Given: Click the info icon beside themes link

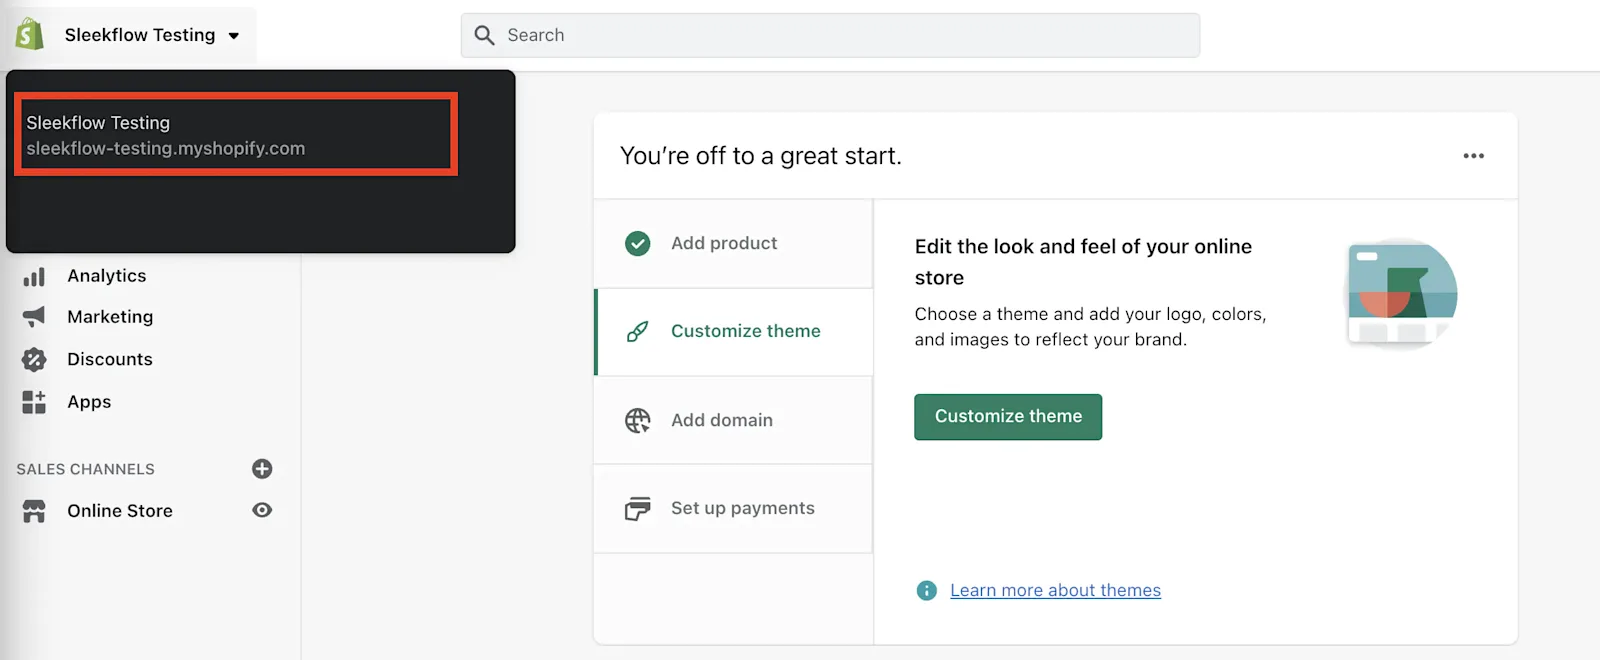Looking at the screenshot, I should coord(927,590).
